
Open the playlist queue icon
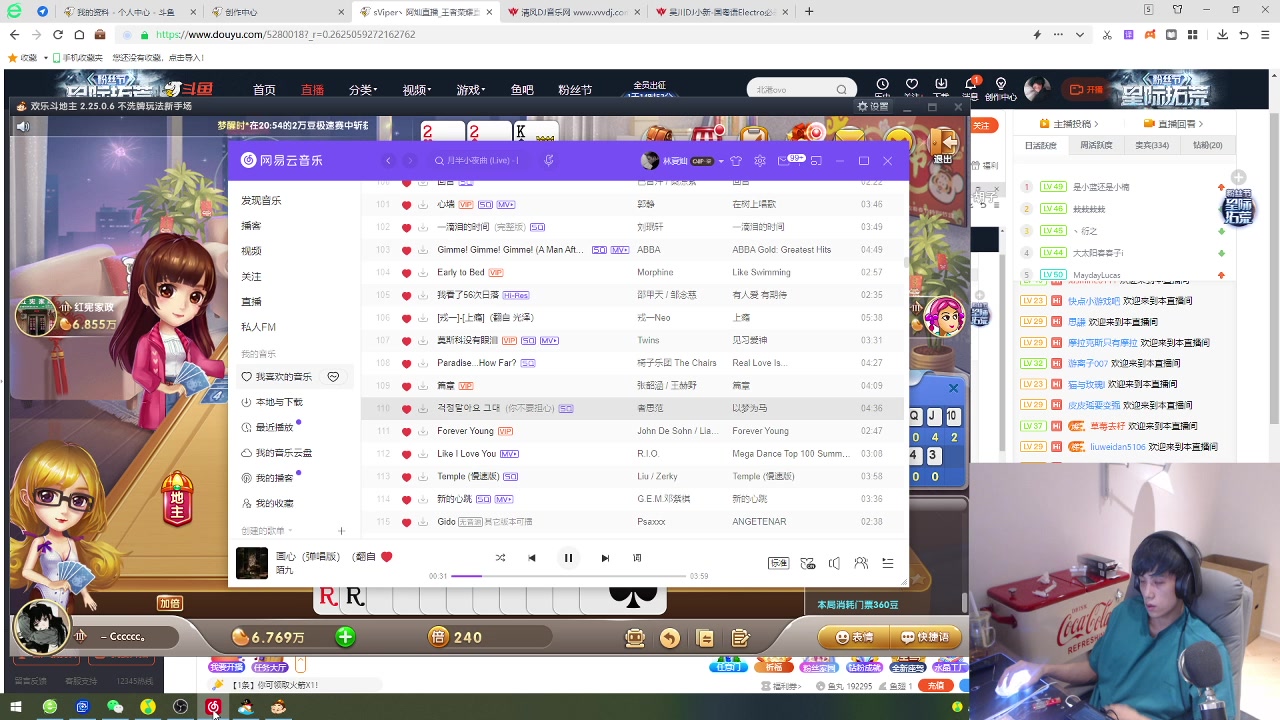pyautogui.click(x=888, y=564)
